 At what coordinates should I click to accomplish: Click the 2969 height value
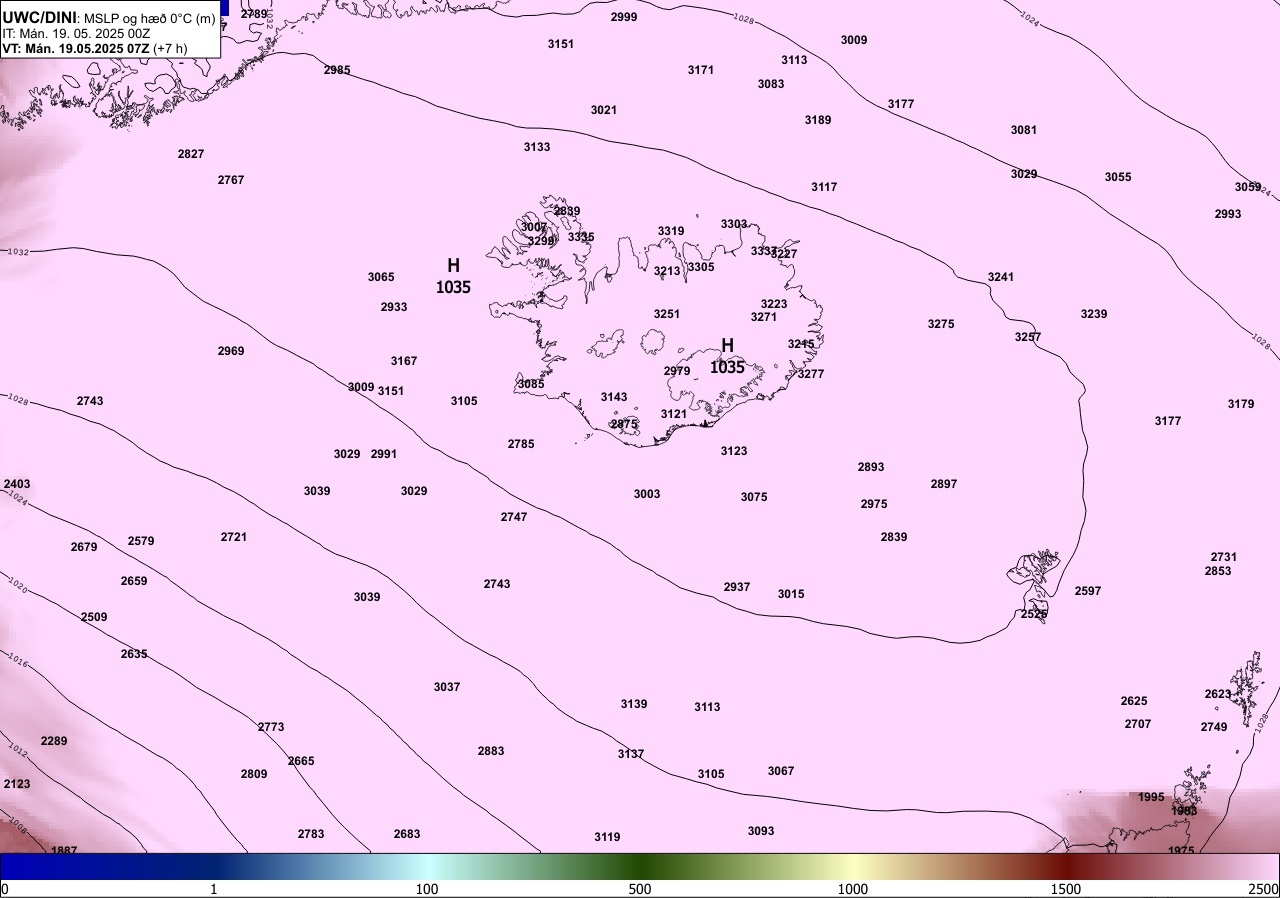pos(231,351)
